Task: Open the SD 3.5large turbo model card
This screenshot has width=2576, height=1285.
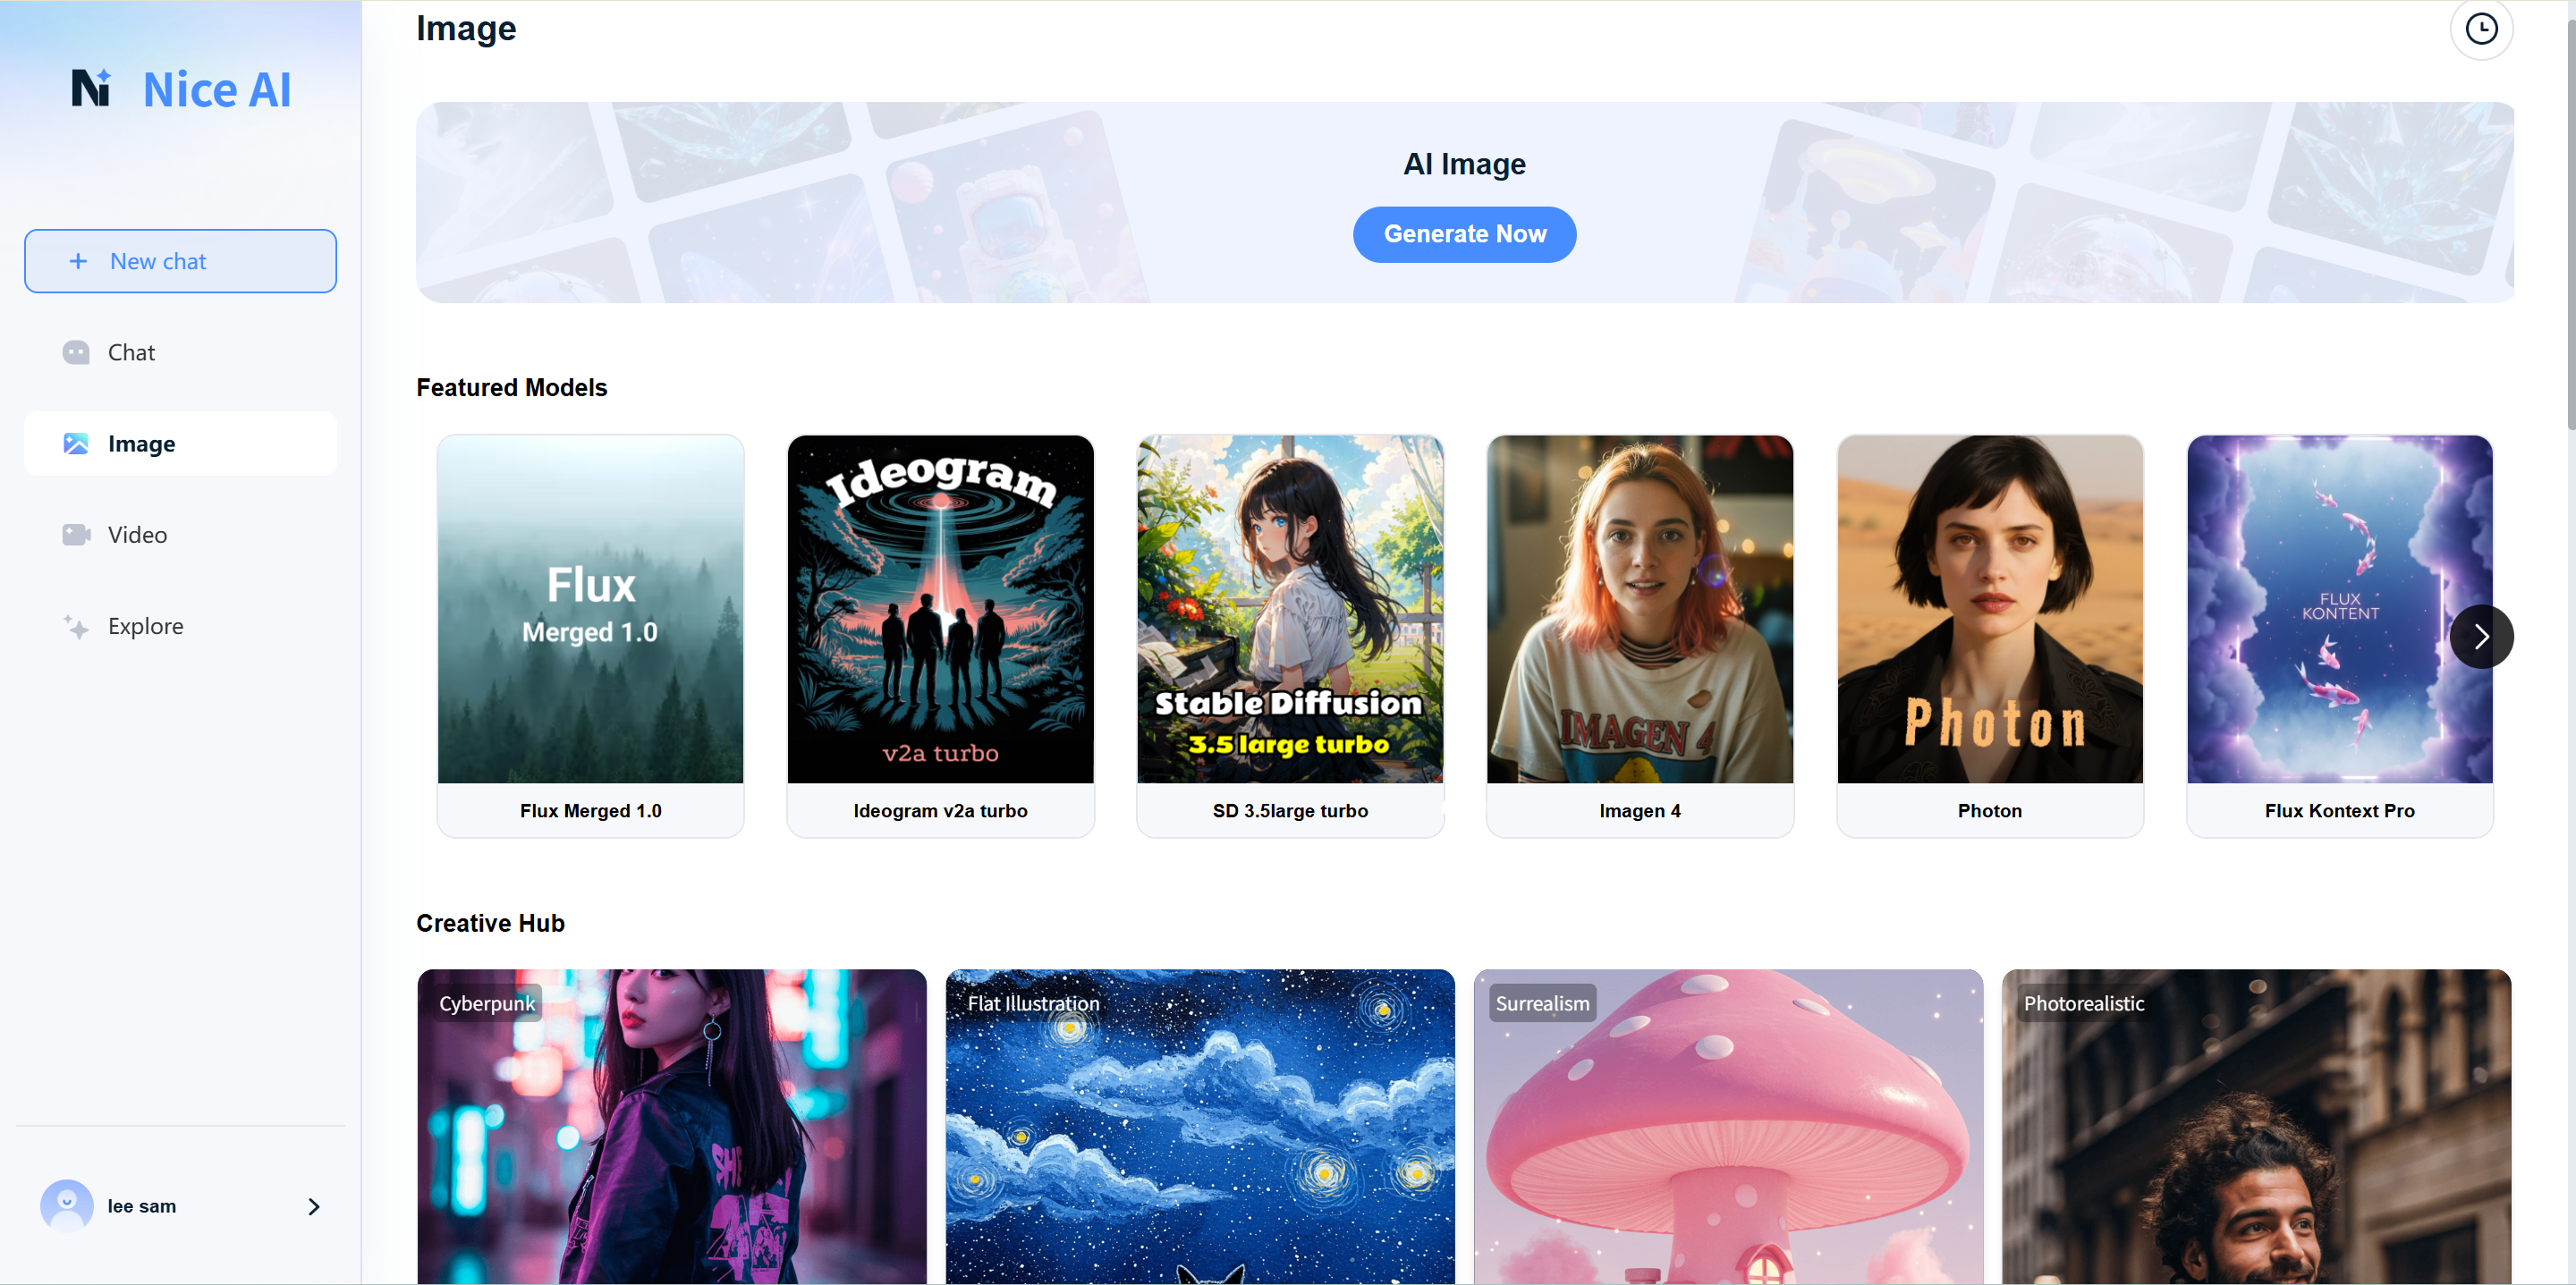Action: [1290, 636]
